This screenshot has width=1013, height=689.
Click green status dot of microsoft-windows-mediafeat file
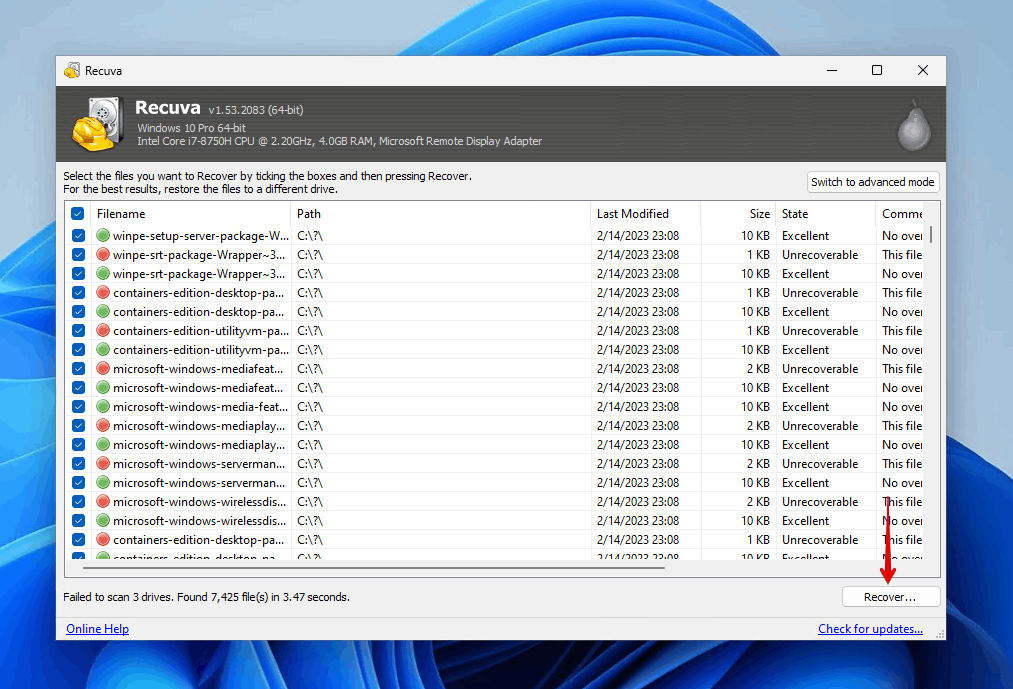click(x=103, y=388)
